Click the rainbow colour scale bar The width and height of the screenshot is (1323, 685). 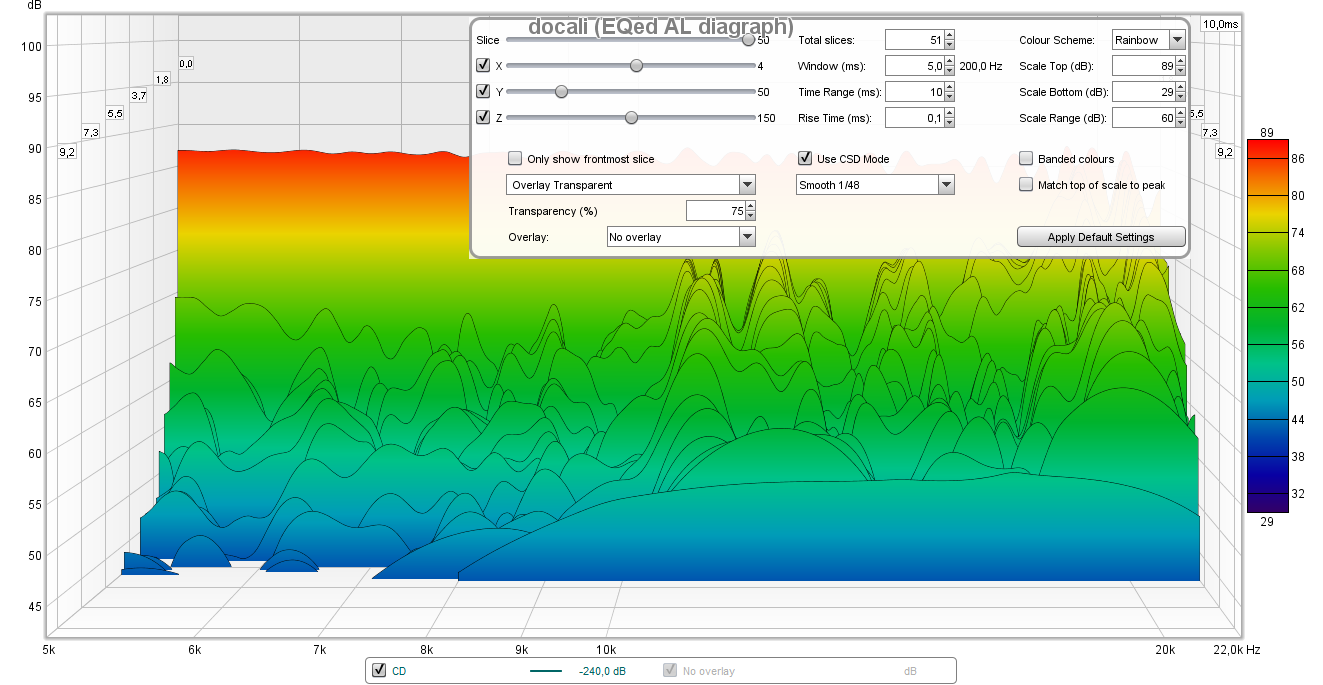1267,326
